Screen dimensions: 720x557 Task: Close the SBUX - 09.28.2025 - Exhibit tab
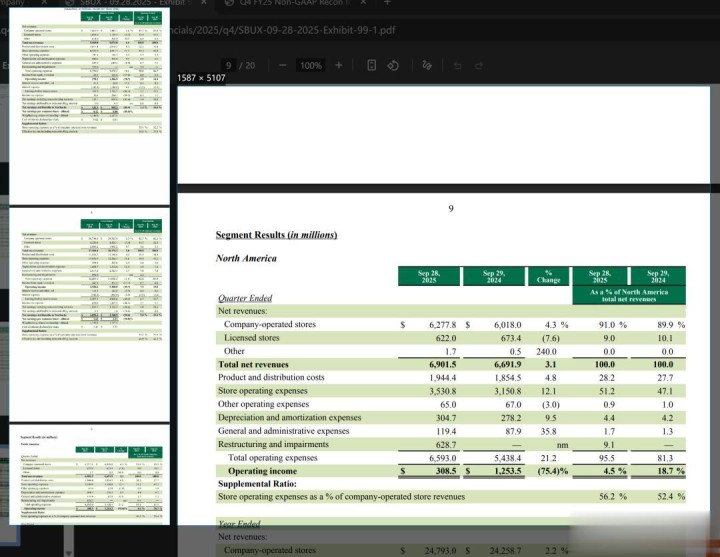click(205, 3)
